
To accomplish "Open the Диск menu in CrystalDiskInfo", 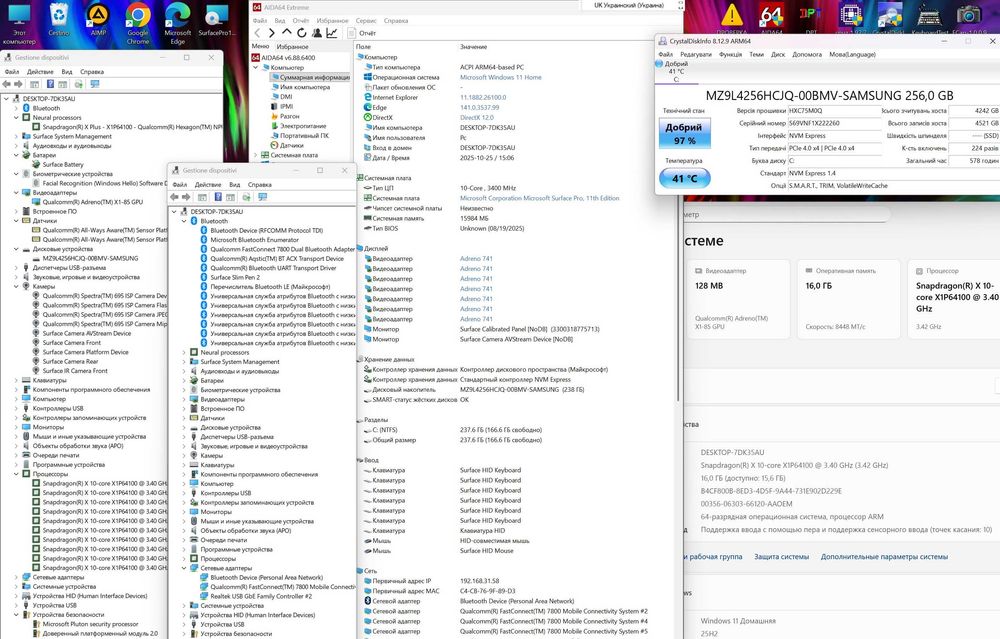I will [778, 55].
